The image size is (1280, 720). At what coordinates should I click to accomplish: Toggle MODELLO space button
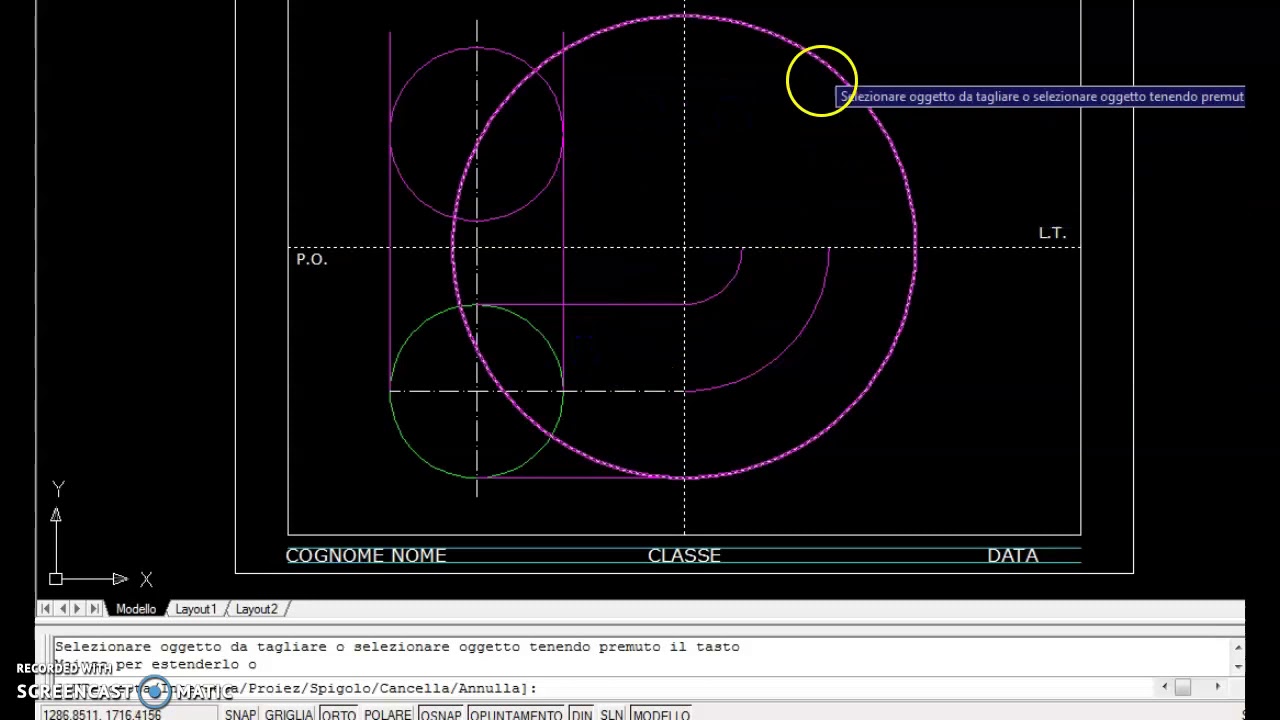point(661,715)
